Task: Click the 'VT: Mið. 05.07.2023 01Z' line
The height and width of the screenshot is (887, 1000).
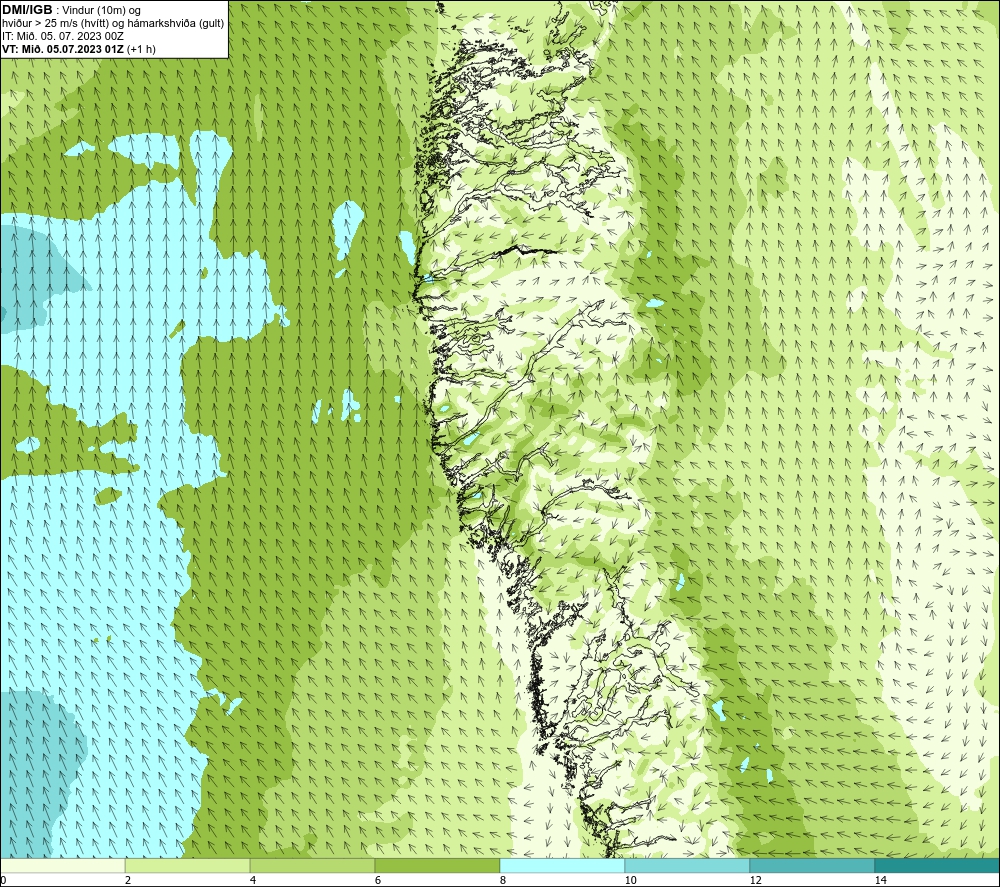Action: [x=78, y=49]
